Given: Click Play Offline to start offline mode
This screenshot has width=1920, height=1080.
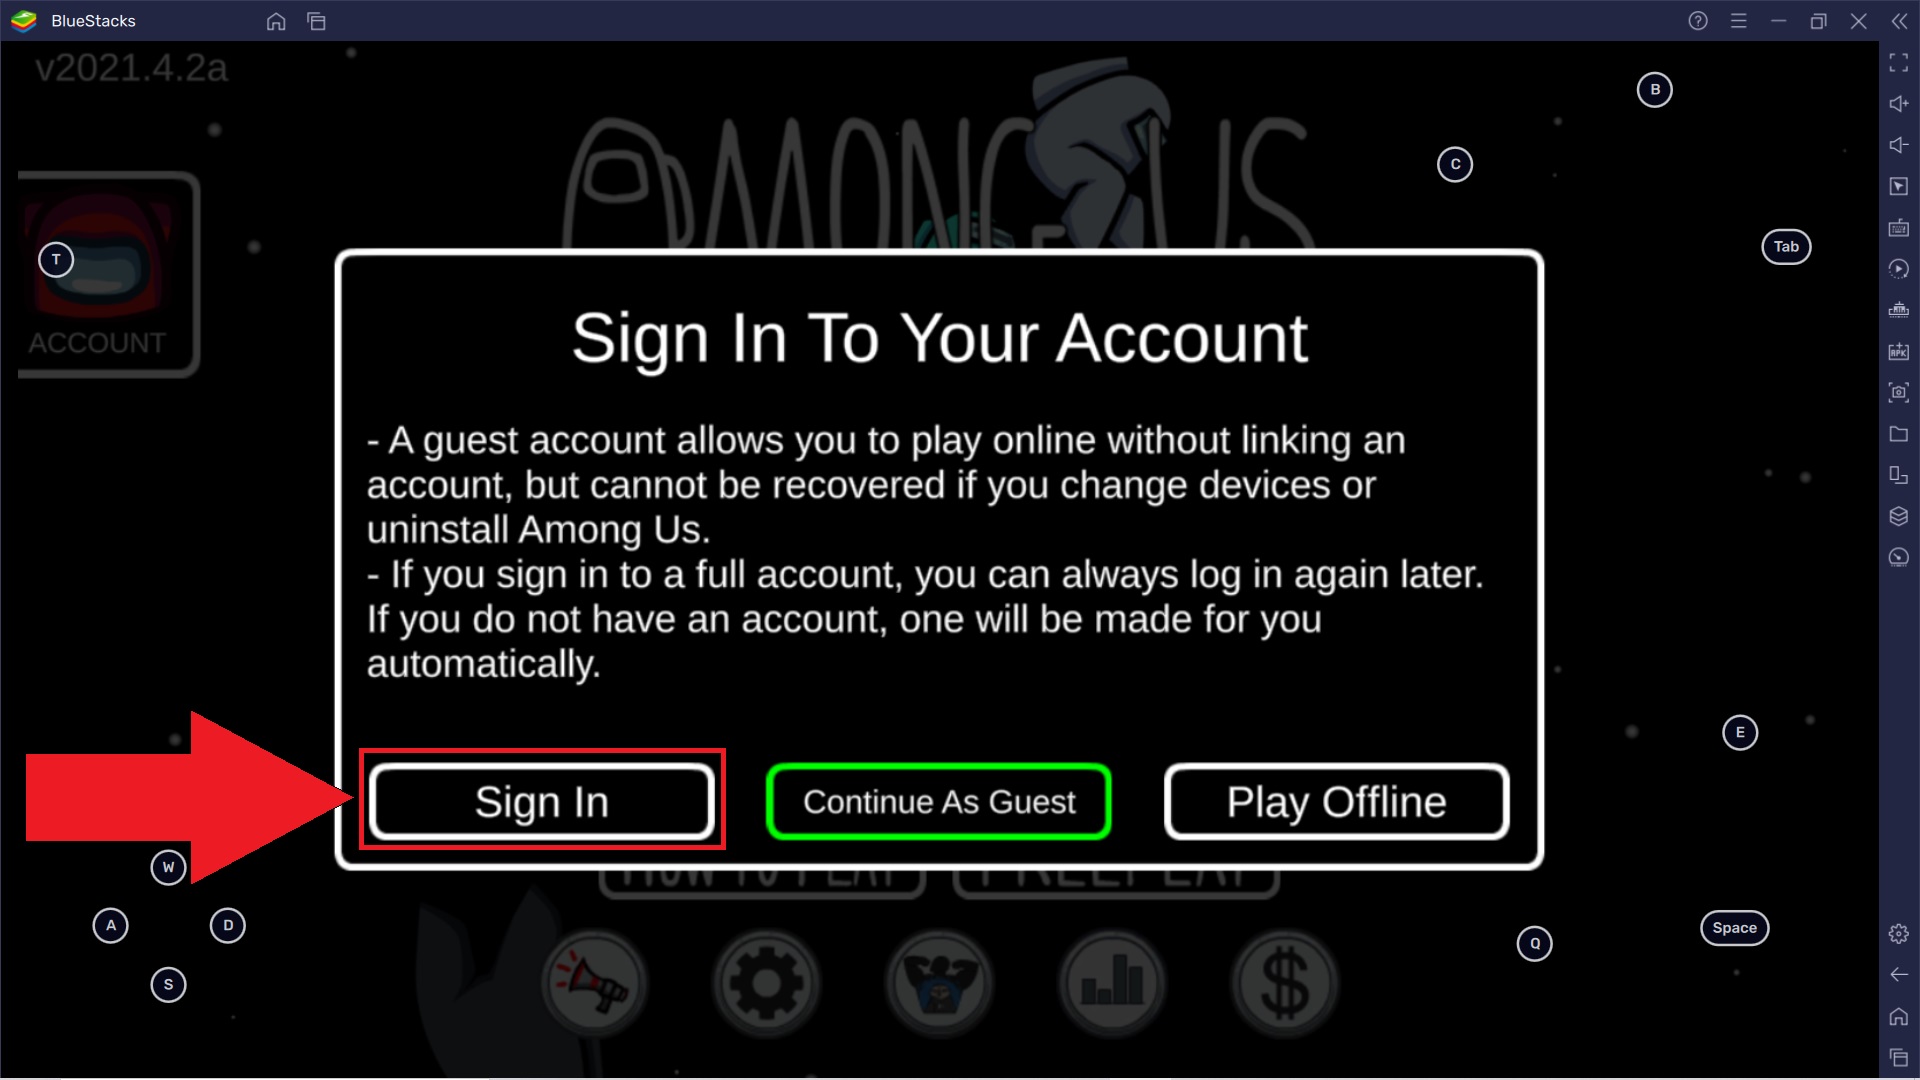Looking at the screenshot, I should 1337,802.
